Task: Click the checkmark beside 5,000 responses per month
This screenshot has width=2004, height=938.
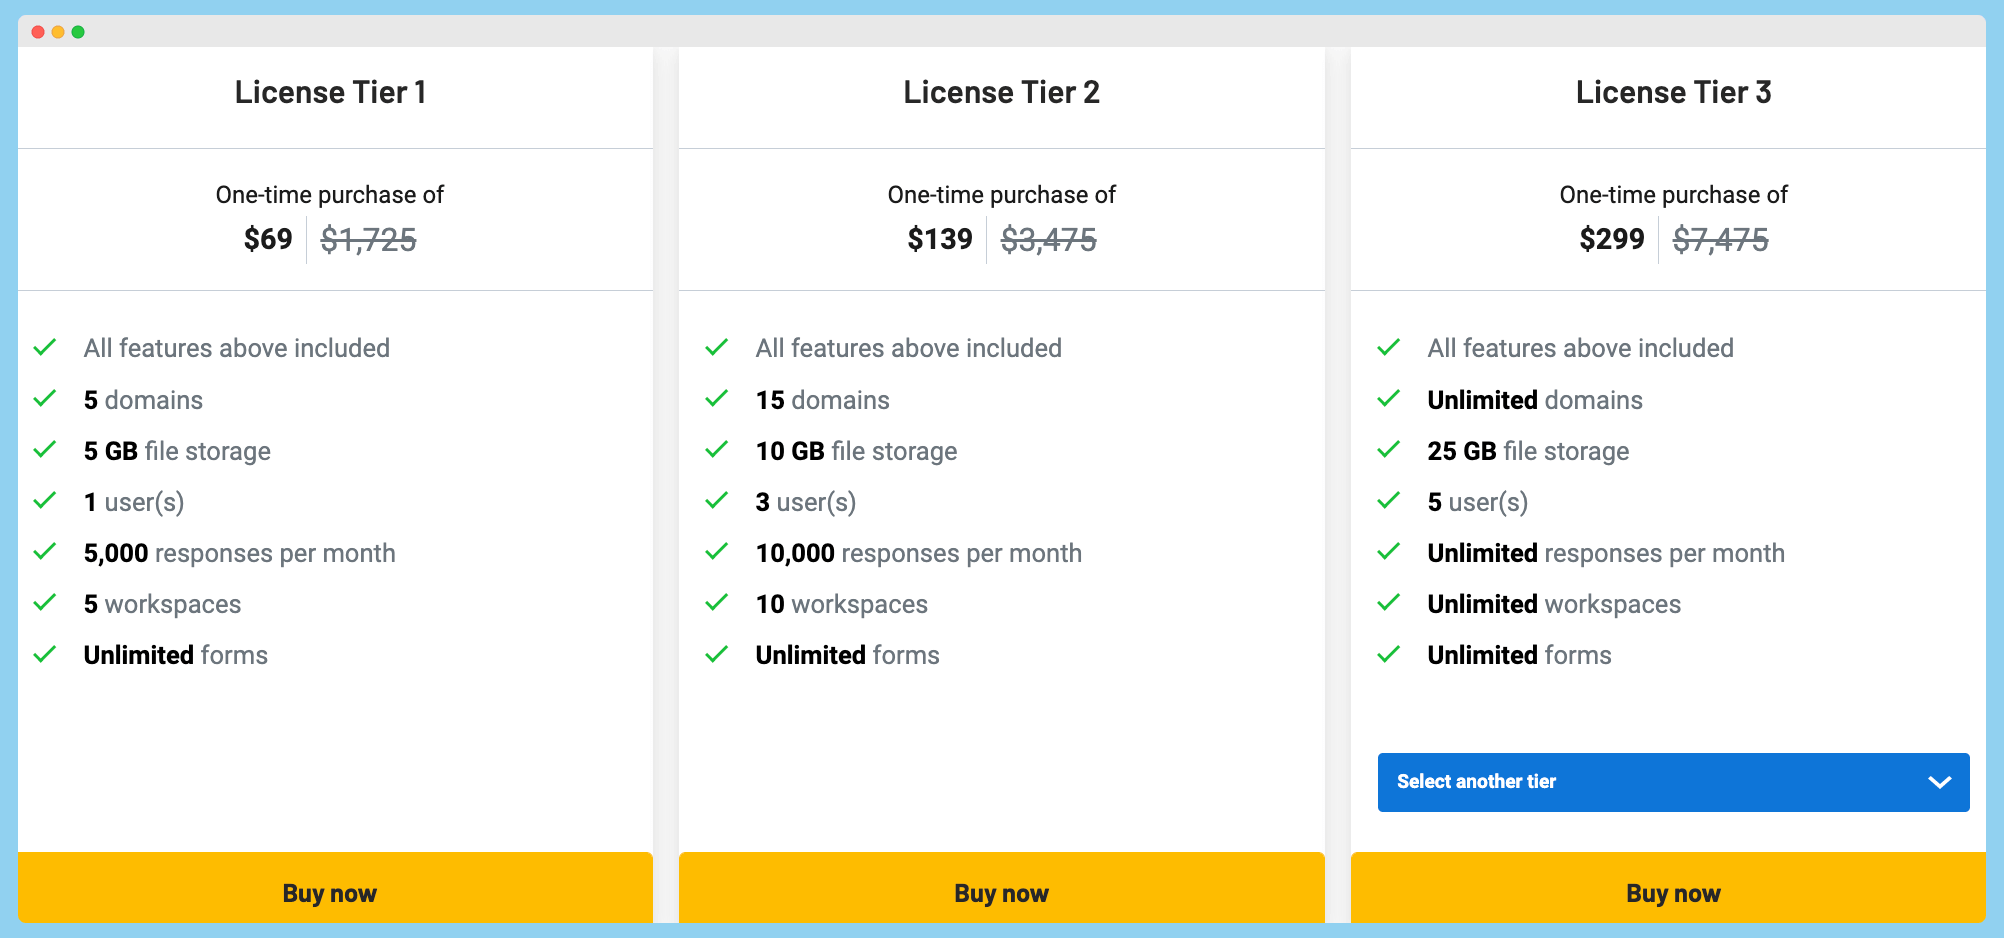Action: point(45,552)
